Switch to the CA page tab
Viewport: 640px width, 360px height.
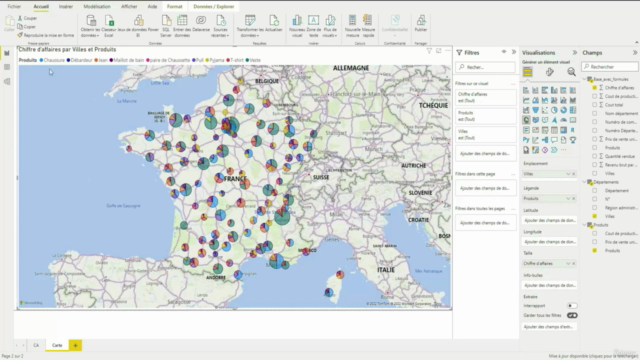pos(36,345)
